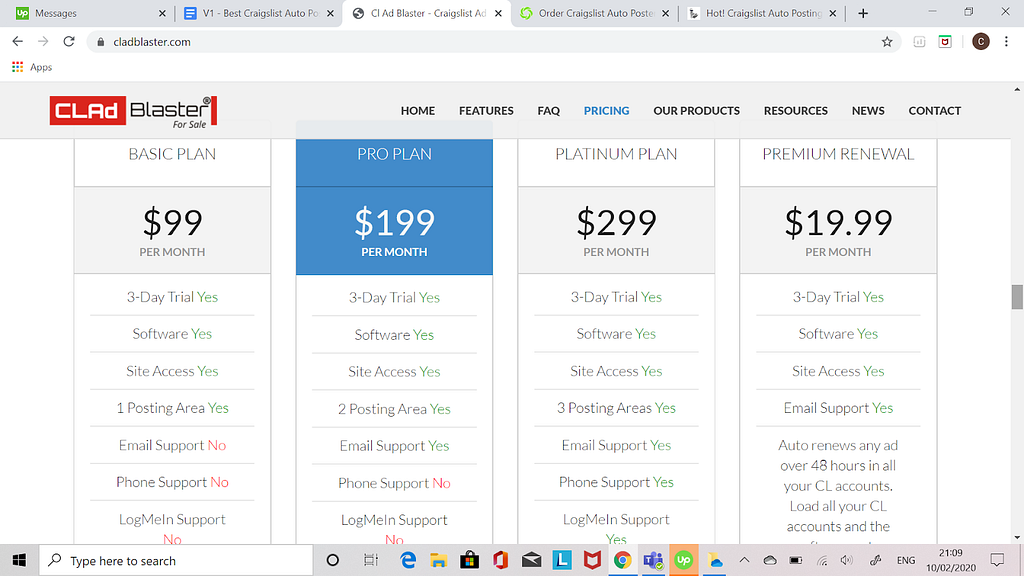Open the RESOURCES nav link

[x=795, y=110]
